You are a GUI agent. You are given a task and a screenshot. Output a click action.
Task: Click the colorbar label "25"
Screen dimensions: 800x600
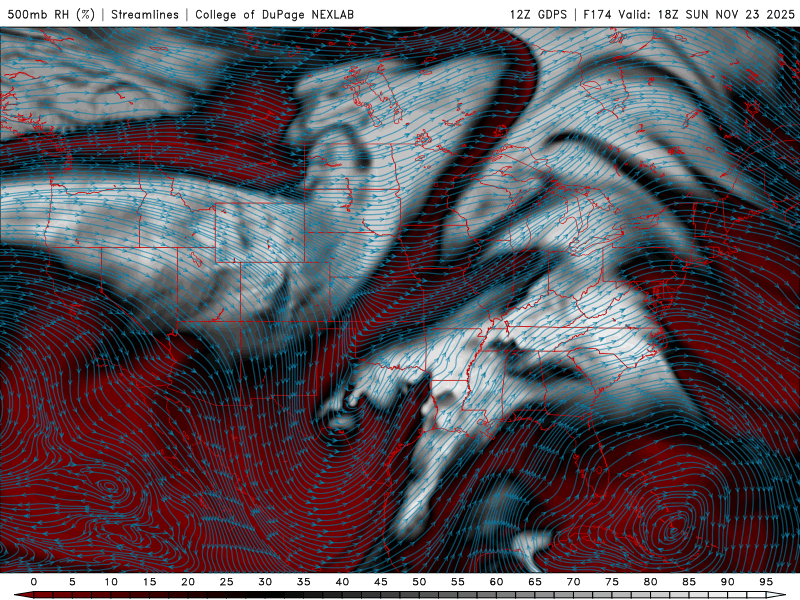227,582
